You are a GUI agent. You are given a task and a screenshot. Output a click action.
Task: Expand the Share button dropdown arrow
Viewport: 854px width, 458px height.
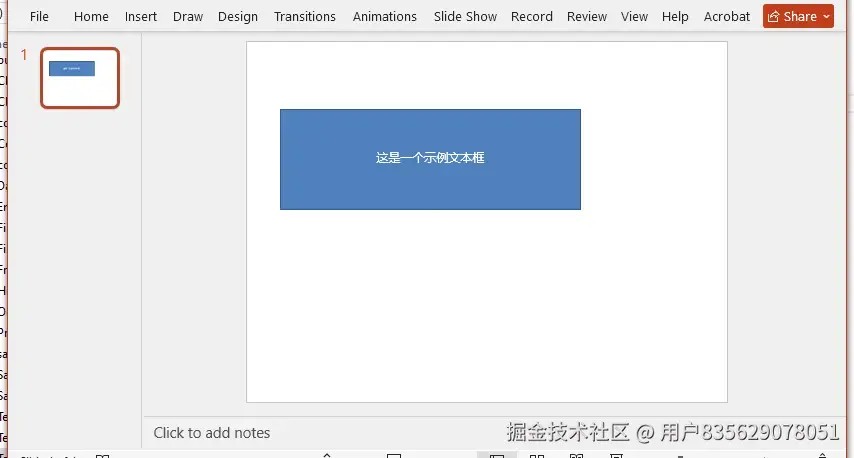tap(826, 17)
